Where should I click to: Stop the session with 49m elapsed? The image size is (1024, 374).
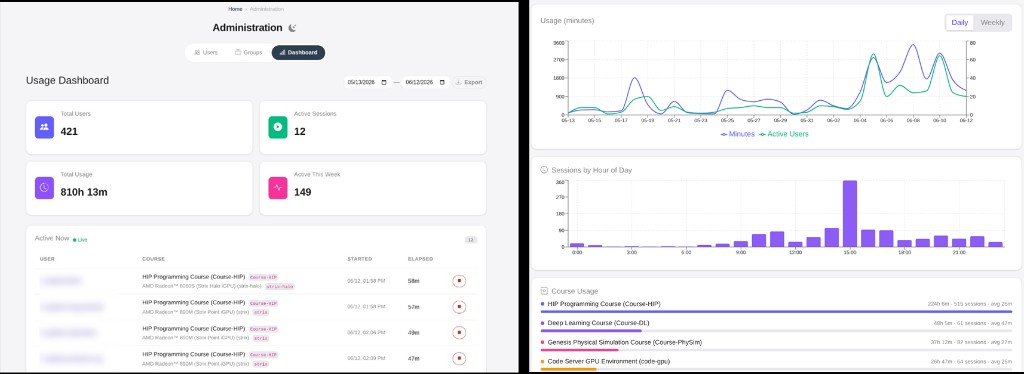[x=459, y=332]
